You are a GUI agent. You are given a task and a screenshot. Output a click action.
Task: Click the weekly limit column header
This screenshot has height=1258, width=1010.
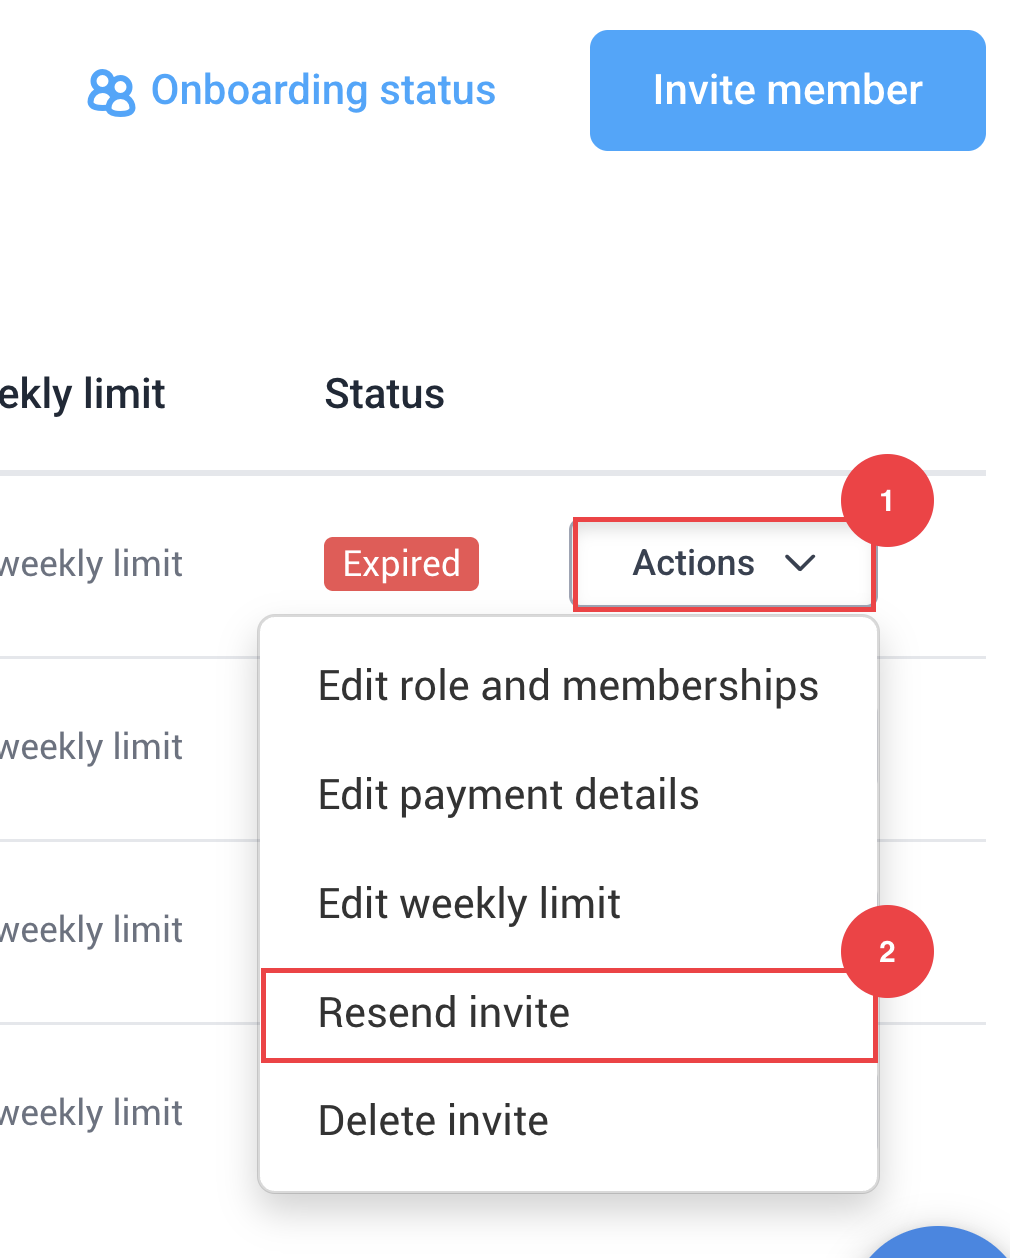point(84,394)
